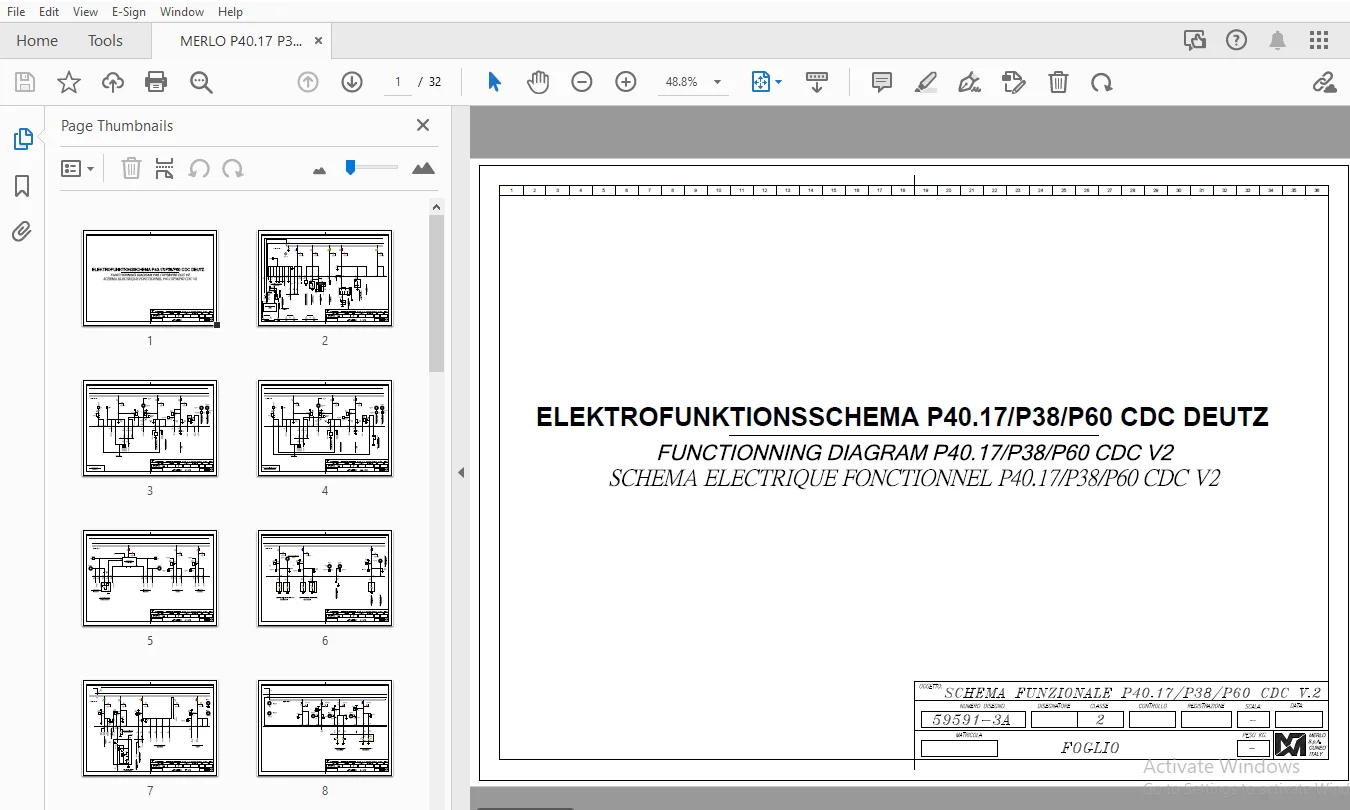Collapse the navigation pane with the arrow

pyautogui.click(x=461, y=472)
